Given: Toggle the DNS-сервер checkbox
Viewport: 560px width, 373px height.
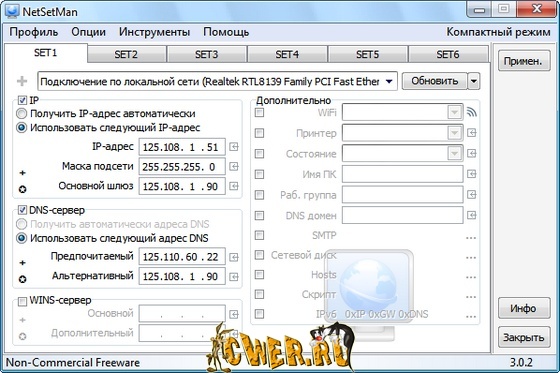Looking at the screenshot, I should point(22,210).
